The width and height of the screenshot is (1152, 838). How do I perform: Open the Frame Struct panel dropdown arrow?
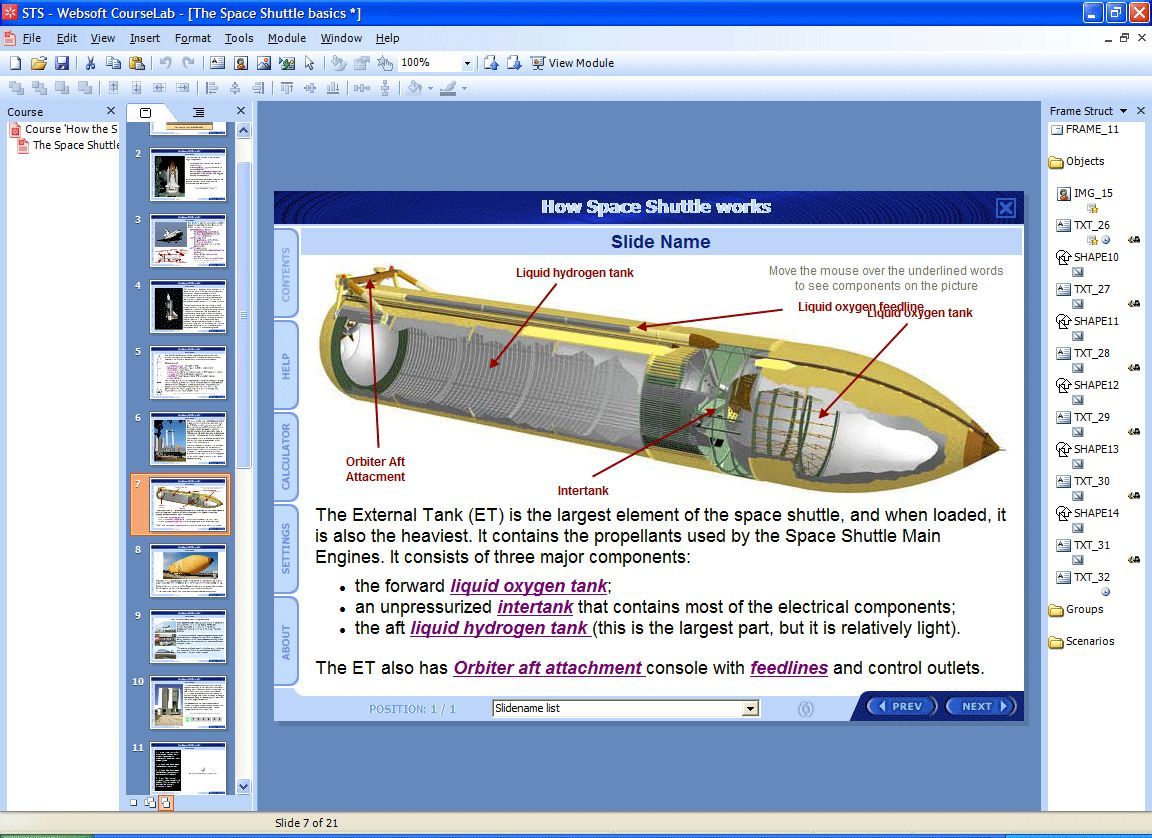(1123, 111)
